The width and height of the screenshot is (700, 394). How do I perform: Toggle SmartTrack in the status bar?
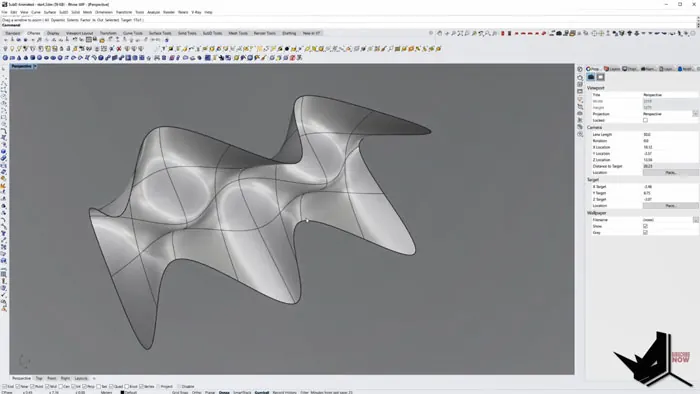coord(242,392)
